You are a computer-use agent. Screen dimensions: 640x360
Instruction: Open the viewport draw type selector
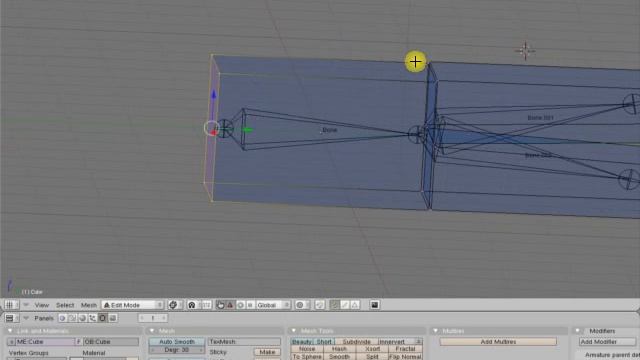click(175, 305)
